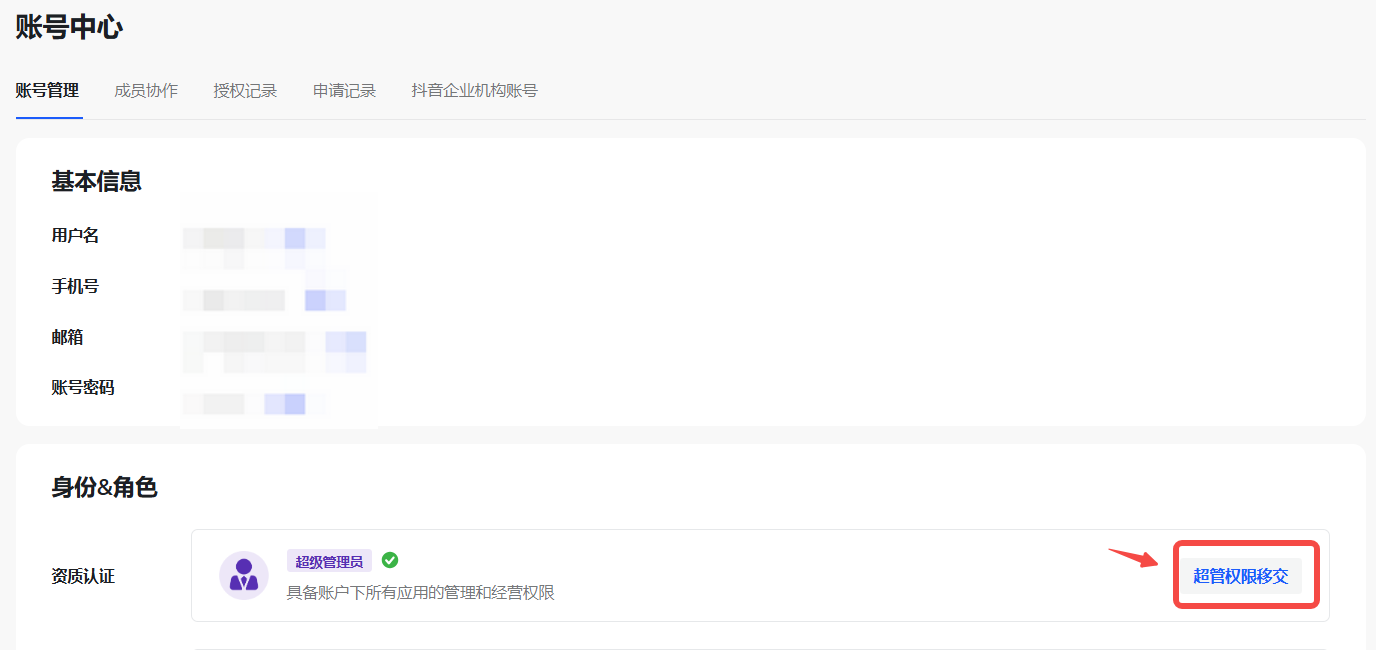1376x650 pixels.
Task: Click the 资质认证 label
Action: (83, 576)
